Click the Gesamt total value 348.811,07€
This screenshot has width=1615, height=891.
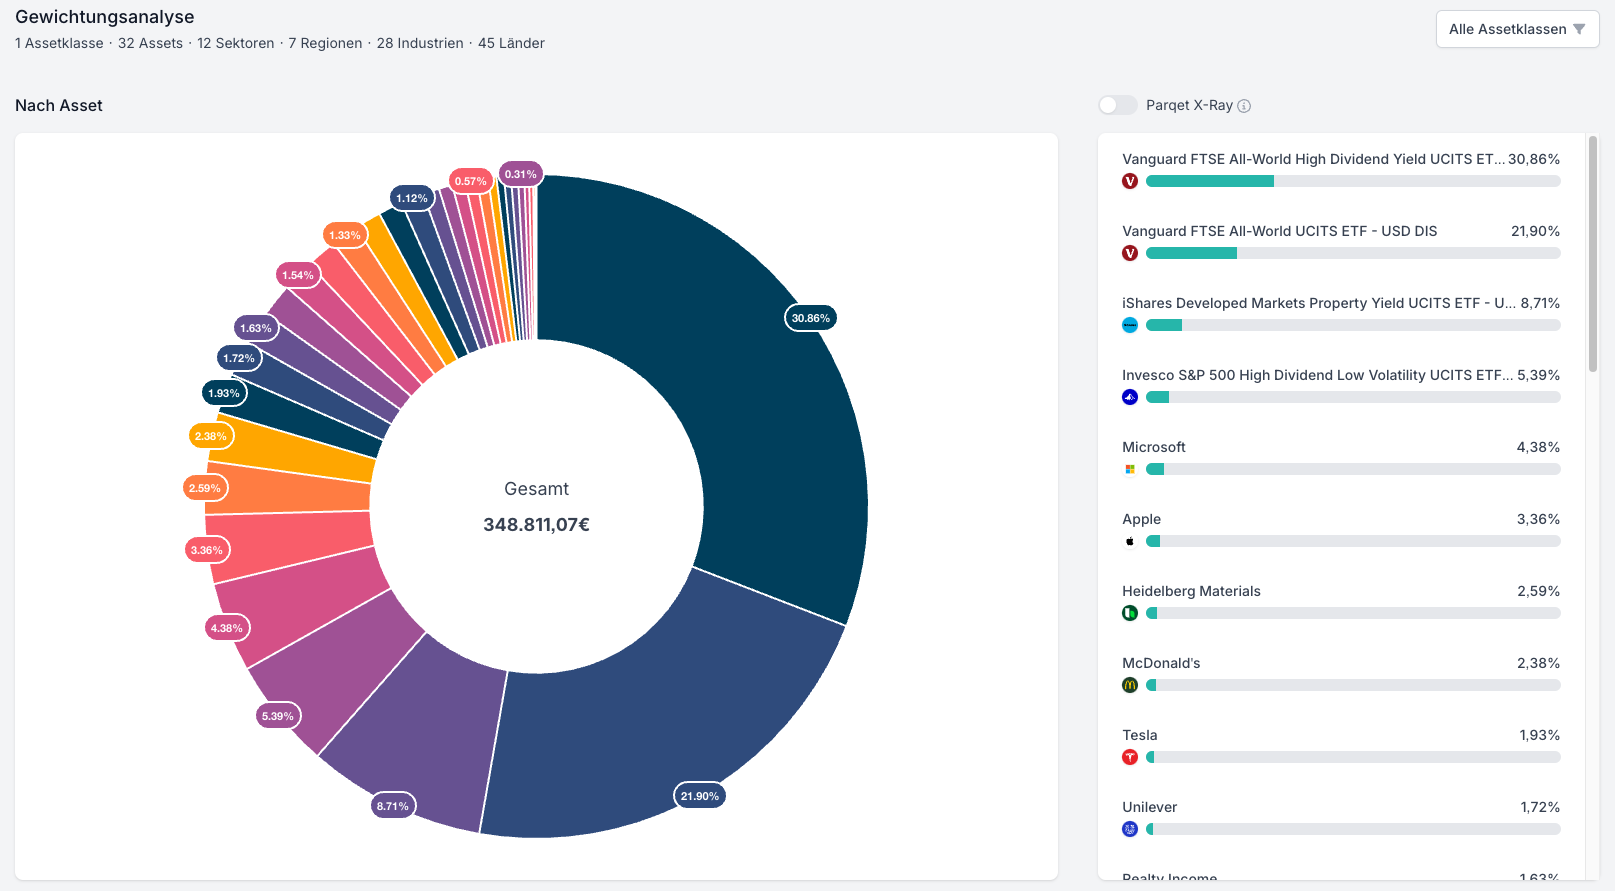536,525
